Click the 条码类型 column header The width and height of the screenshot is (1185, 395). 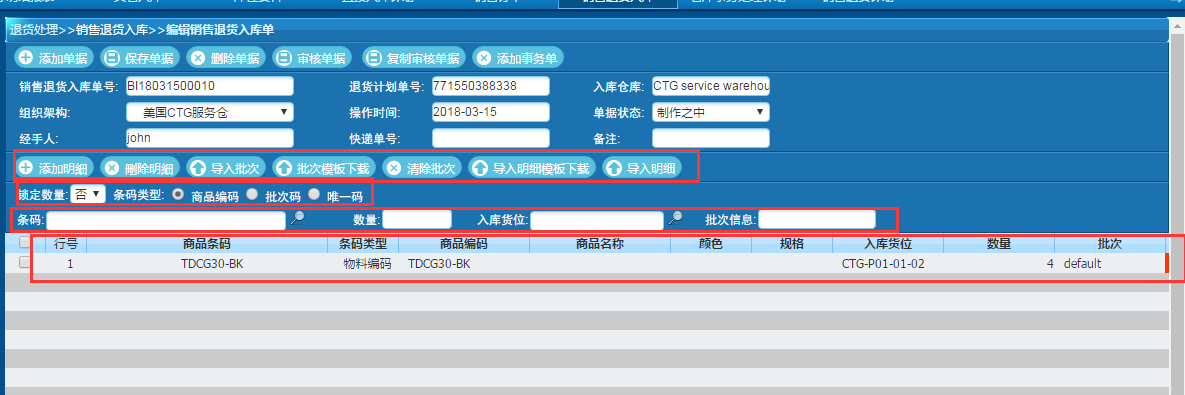pyautogui.click(x=363, y=244)
